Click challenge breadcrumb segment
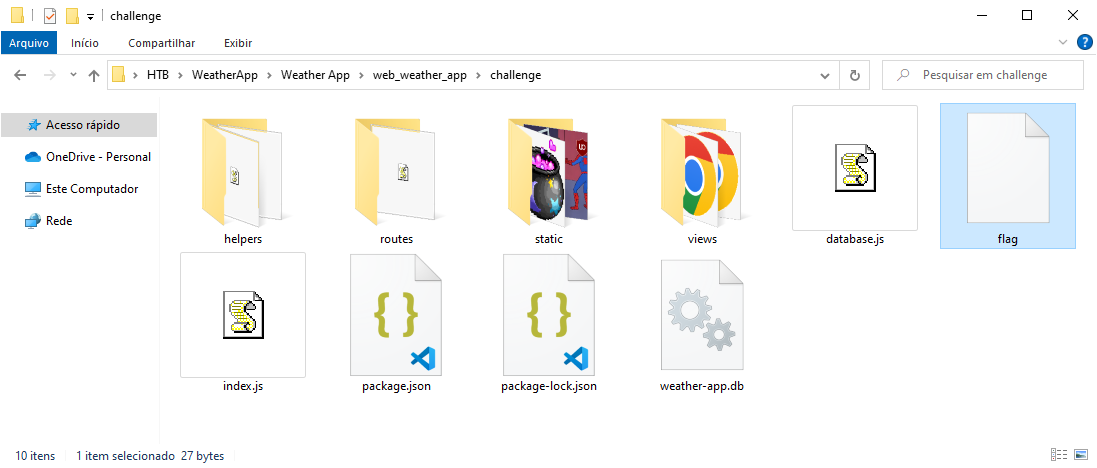The image size is (1097, 468). (x=516, y=75)
